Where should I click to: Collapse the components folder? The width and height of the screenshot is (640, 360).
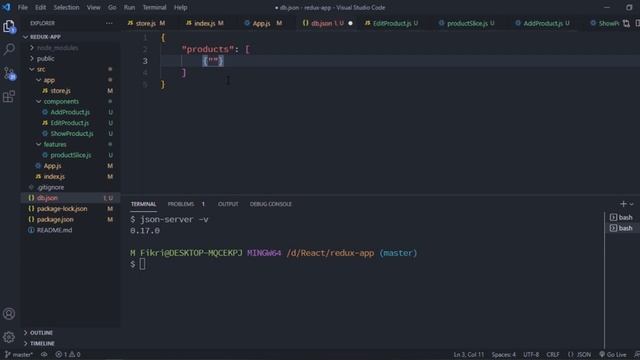point(71,101)
